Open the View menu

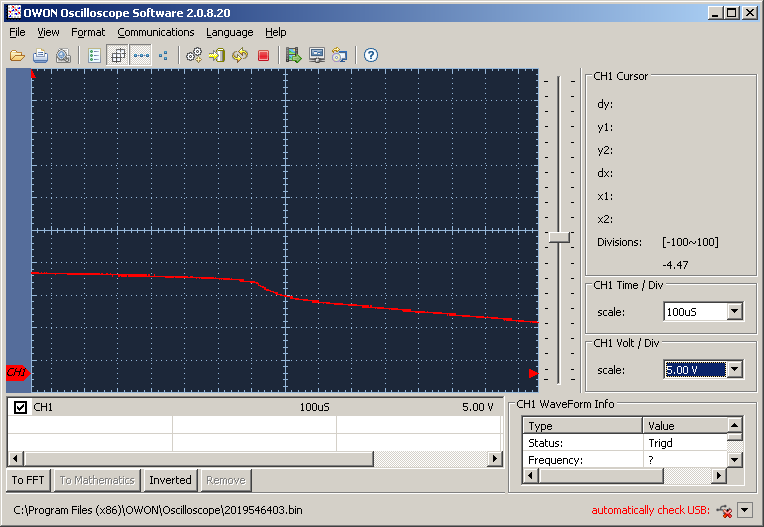coord(48,33)
